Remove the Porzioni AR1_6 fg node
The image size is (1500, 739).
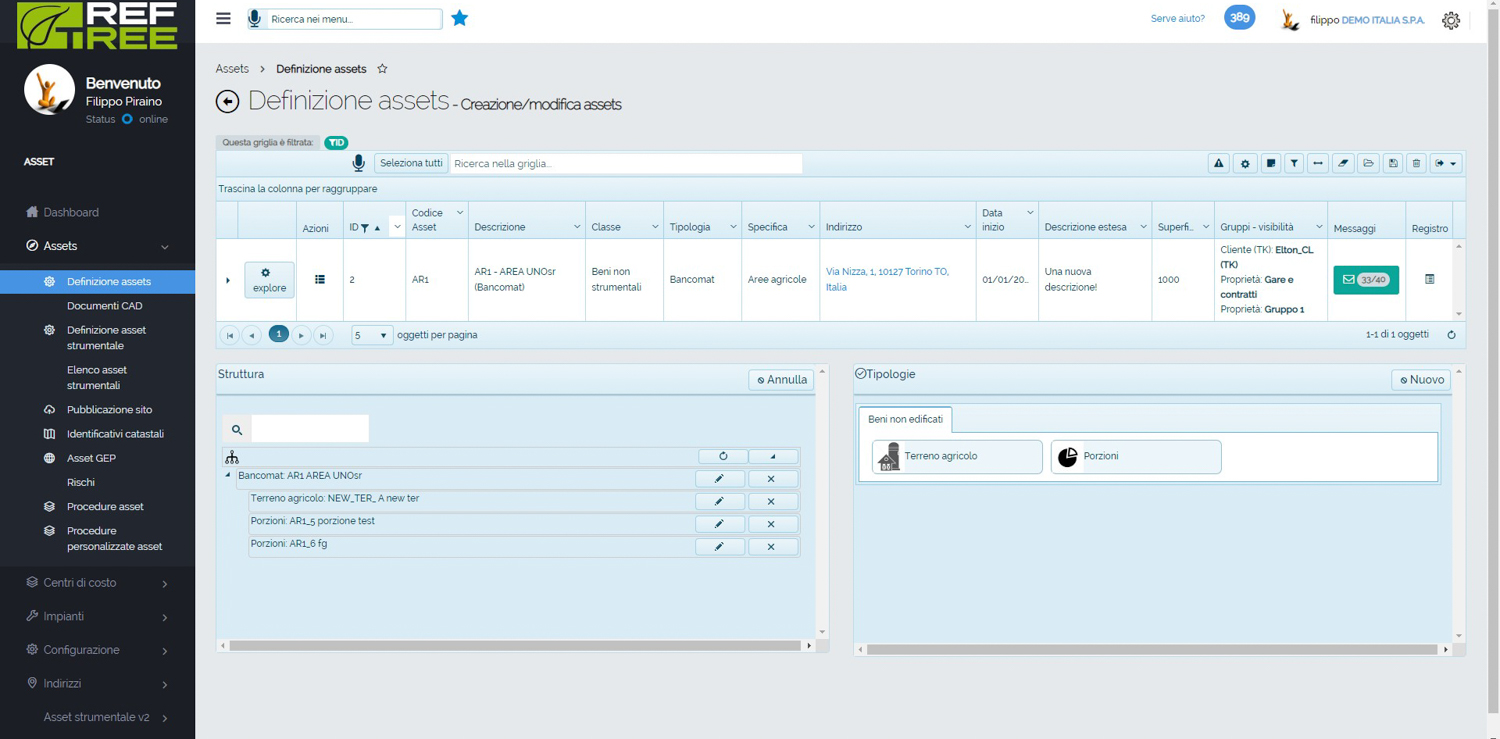[x=771, y=547]
